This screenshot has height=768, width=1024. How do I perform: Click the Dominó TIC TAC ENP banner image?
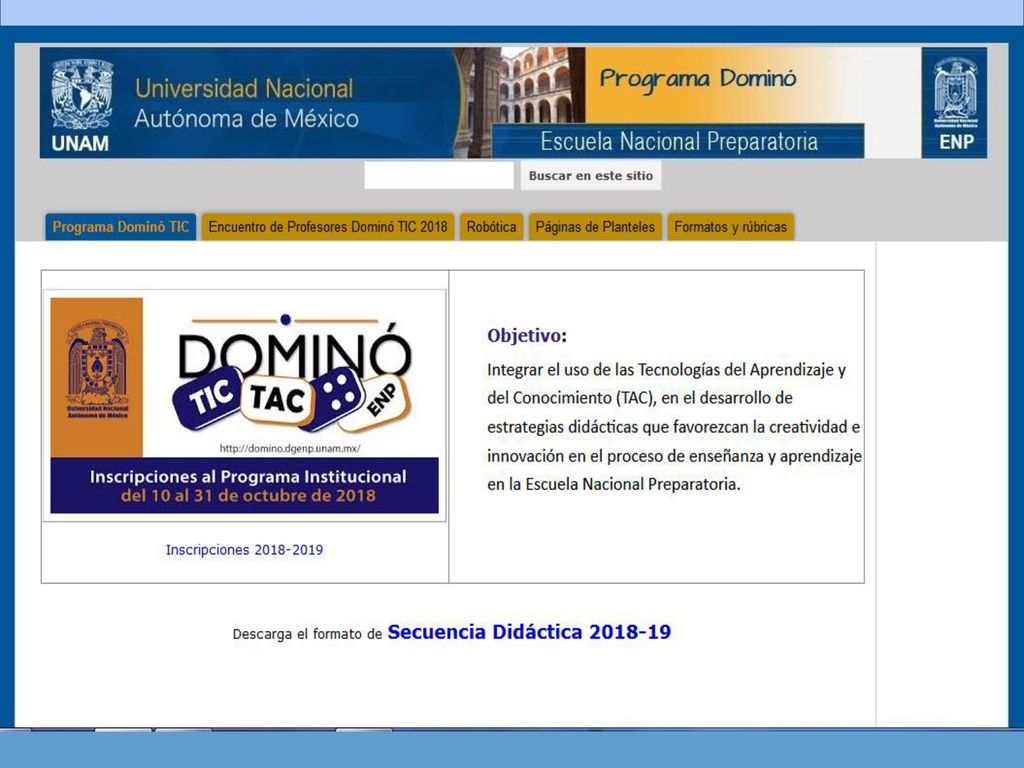click(x=244, y=406)
